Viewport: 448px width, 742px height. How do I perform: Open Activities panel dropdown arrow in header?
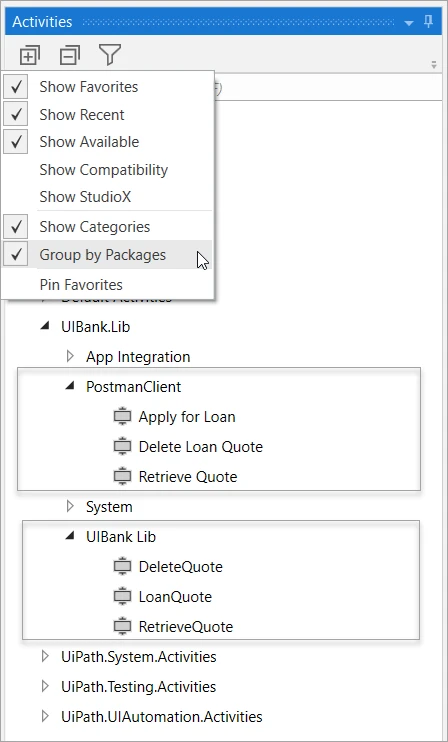tap(409, 23)
